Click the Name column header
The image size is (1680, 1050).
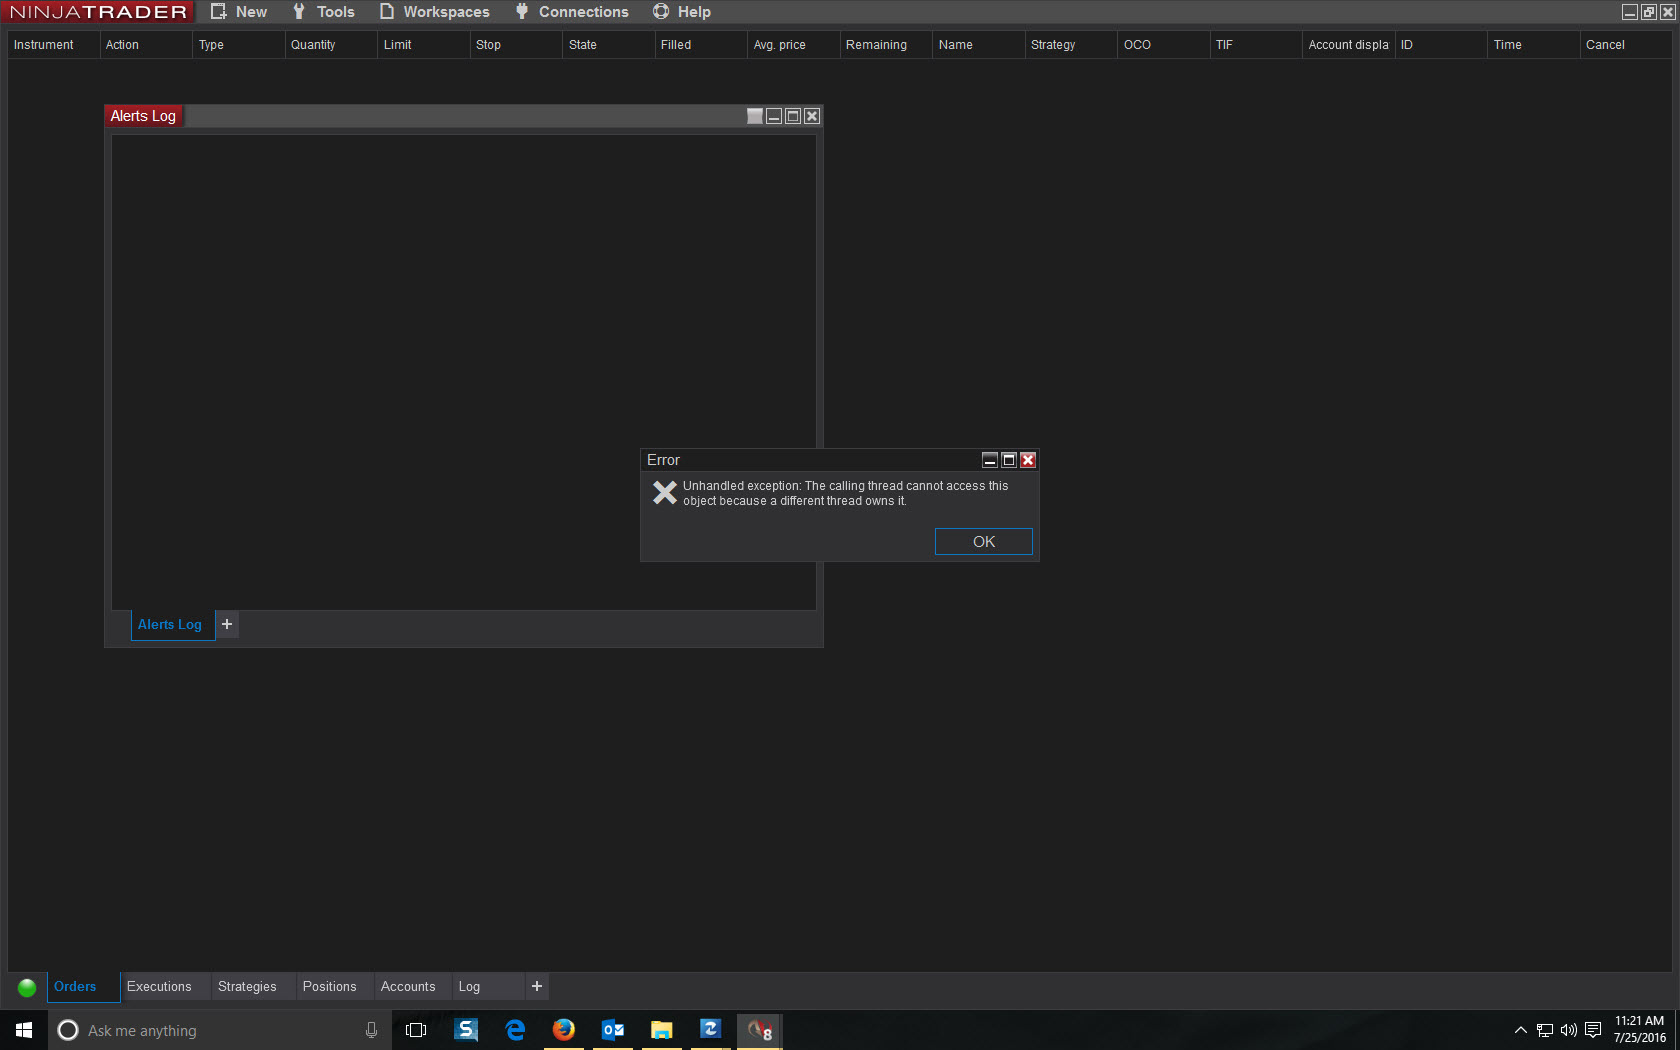coord(978,45)
